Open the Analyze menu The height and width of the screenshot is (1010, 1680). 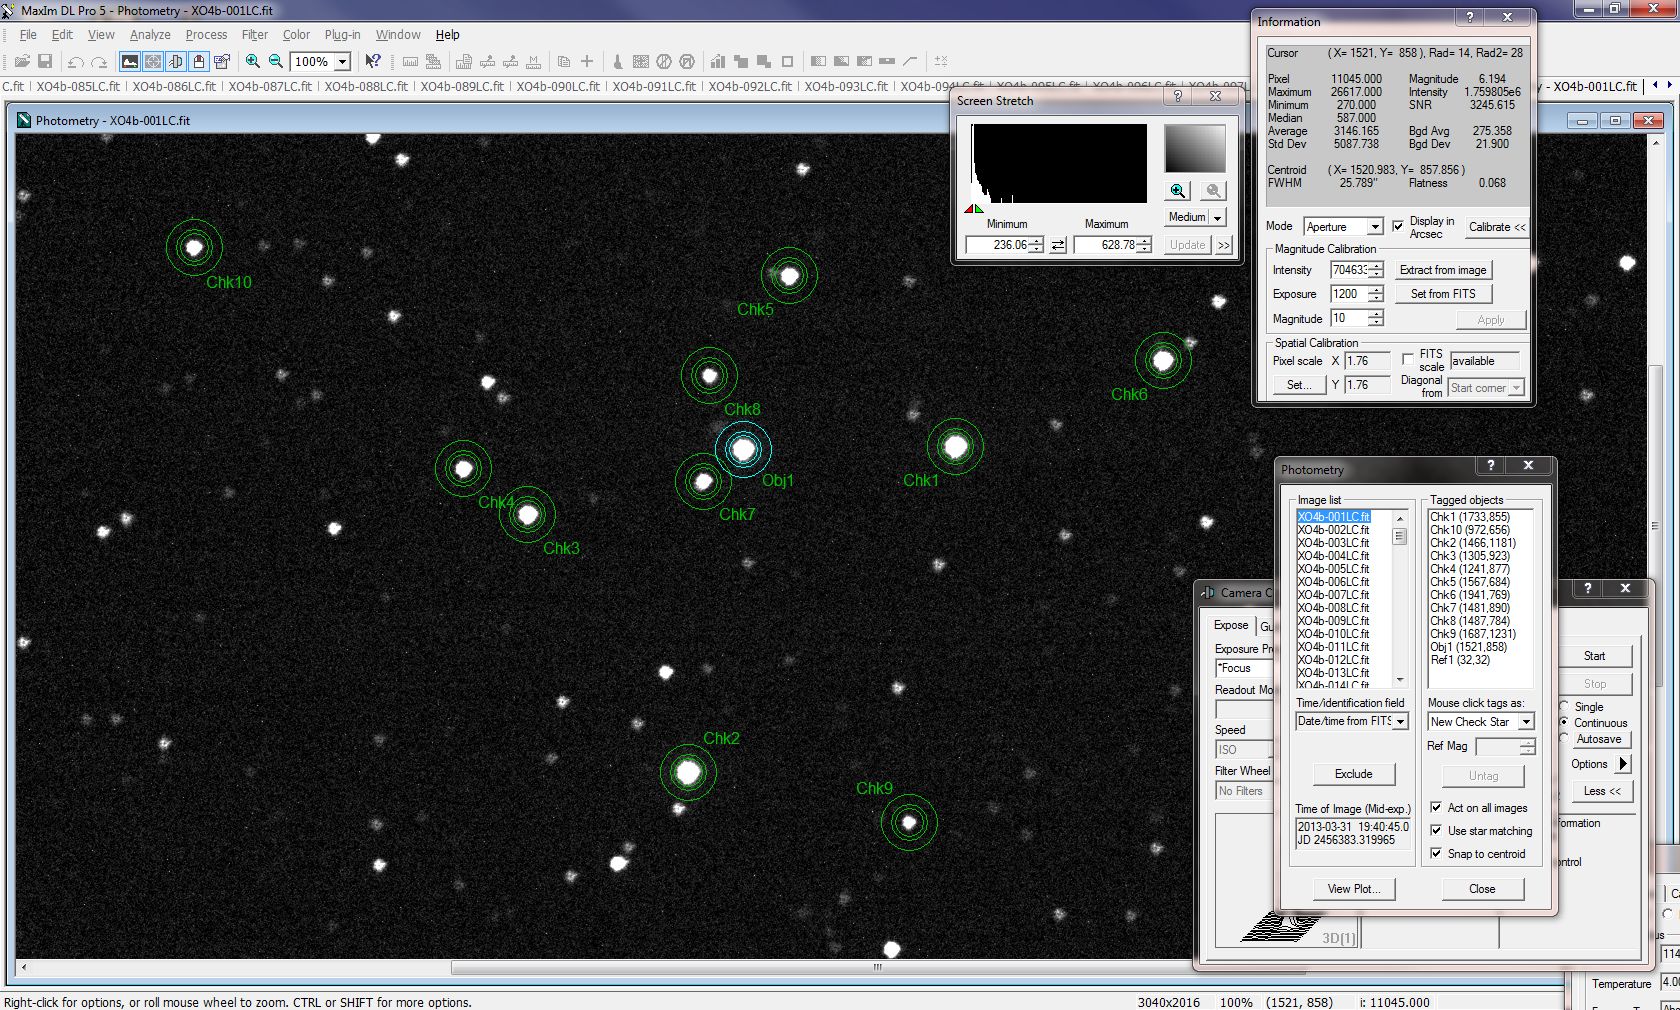(150, 34)
